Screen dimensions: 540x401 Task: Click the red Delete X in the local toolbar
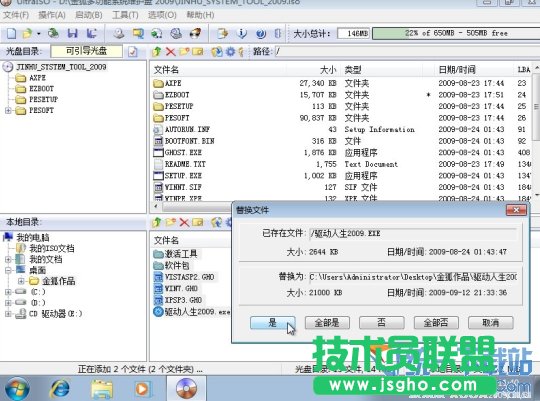click(x=184, y=222)
